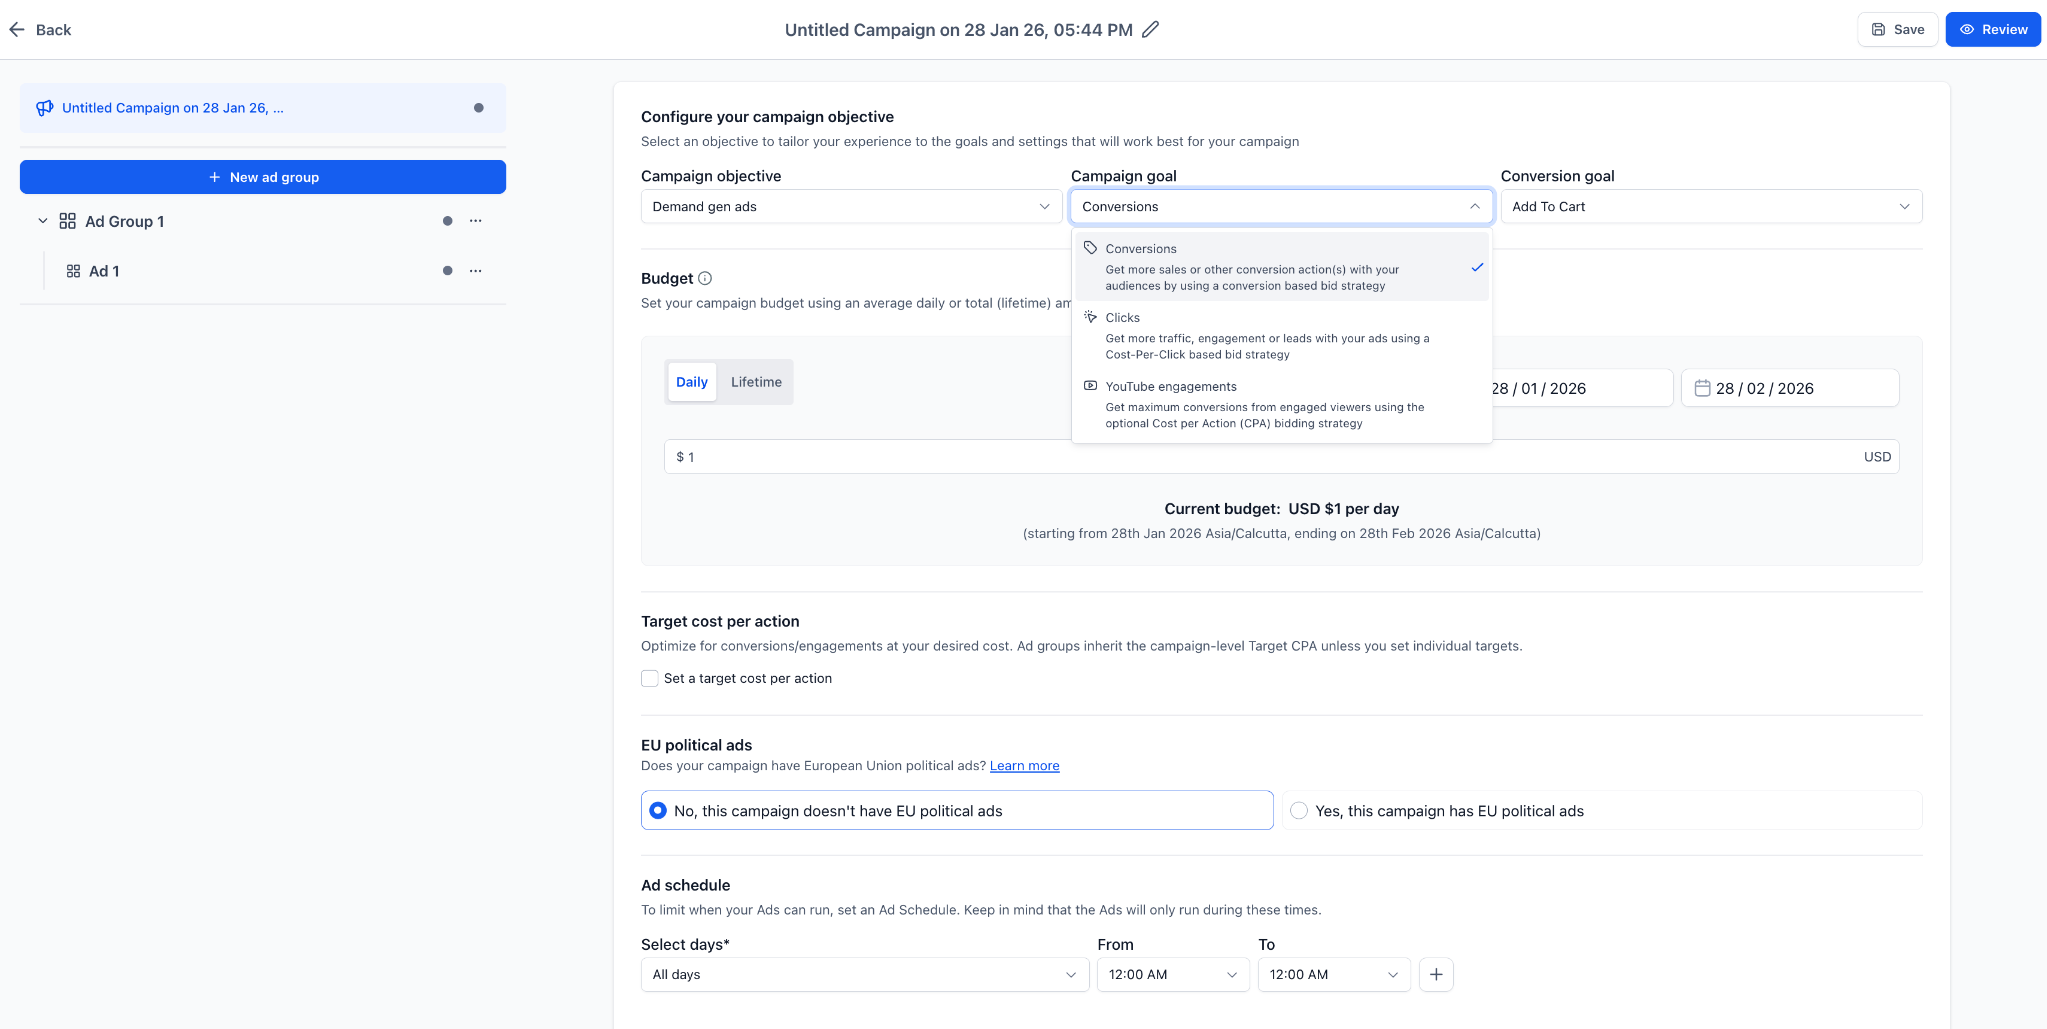Image resolution: width=2047 pixels, height=1029 pixels.
Task: Enable Set a target cost per action
Action: (650, 679)
